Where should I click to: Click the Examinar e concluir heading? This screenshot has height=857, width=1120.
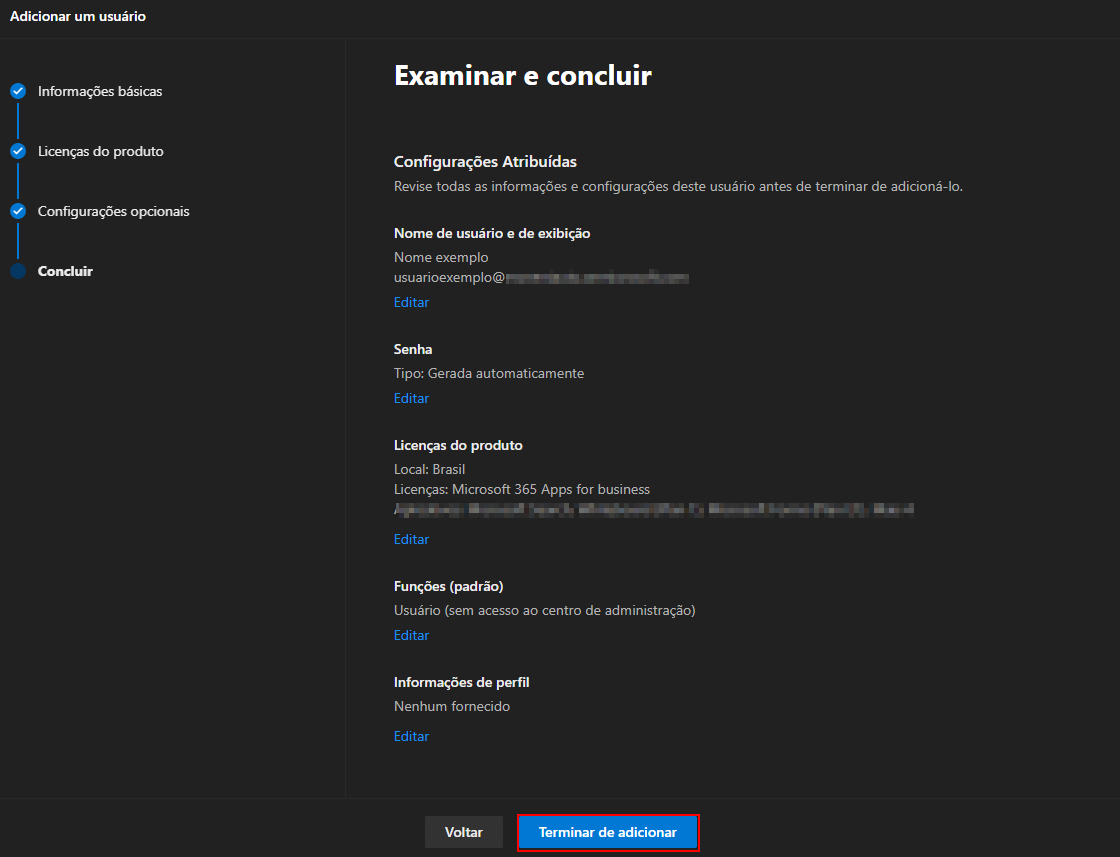pos(523,76)
